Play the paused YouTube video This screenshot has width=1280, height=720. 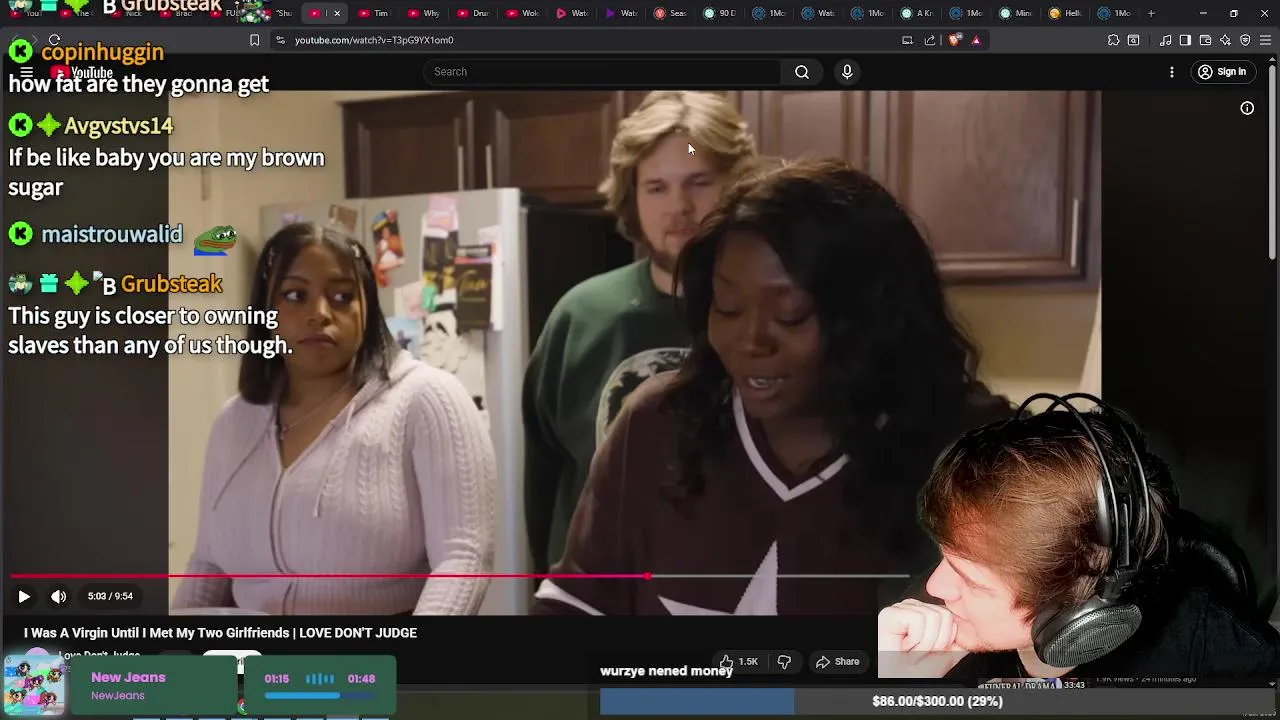click(24, 596)
